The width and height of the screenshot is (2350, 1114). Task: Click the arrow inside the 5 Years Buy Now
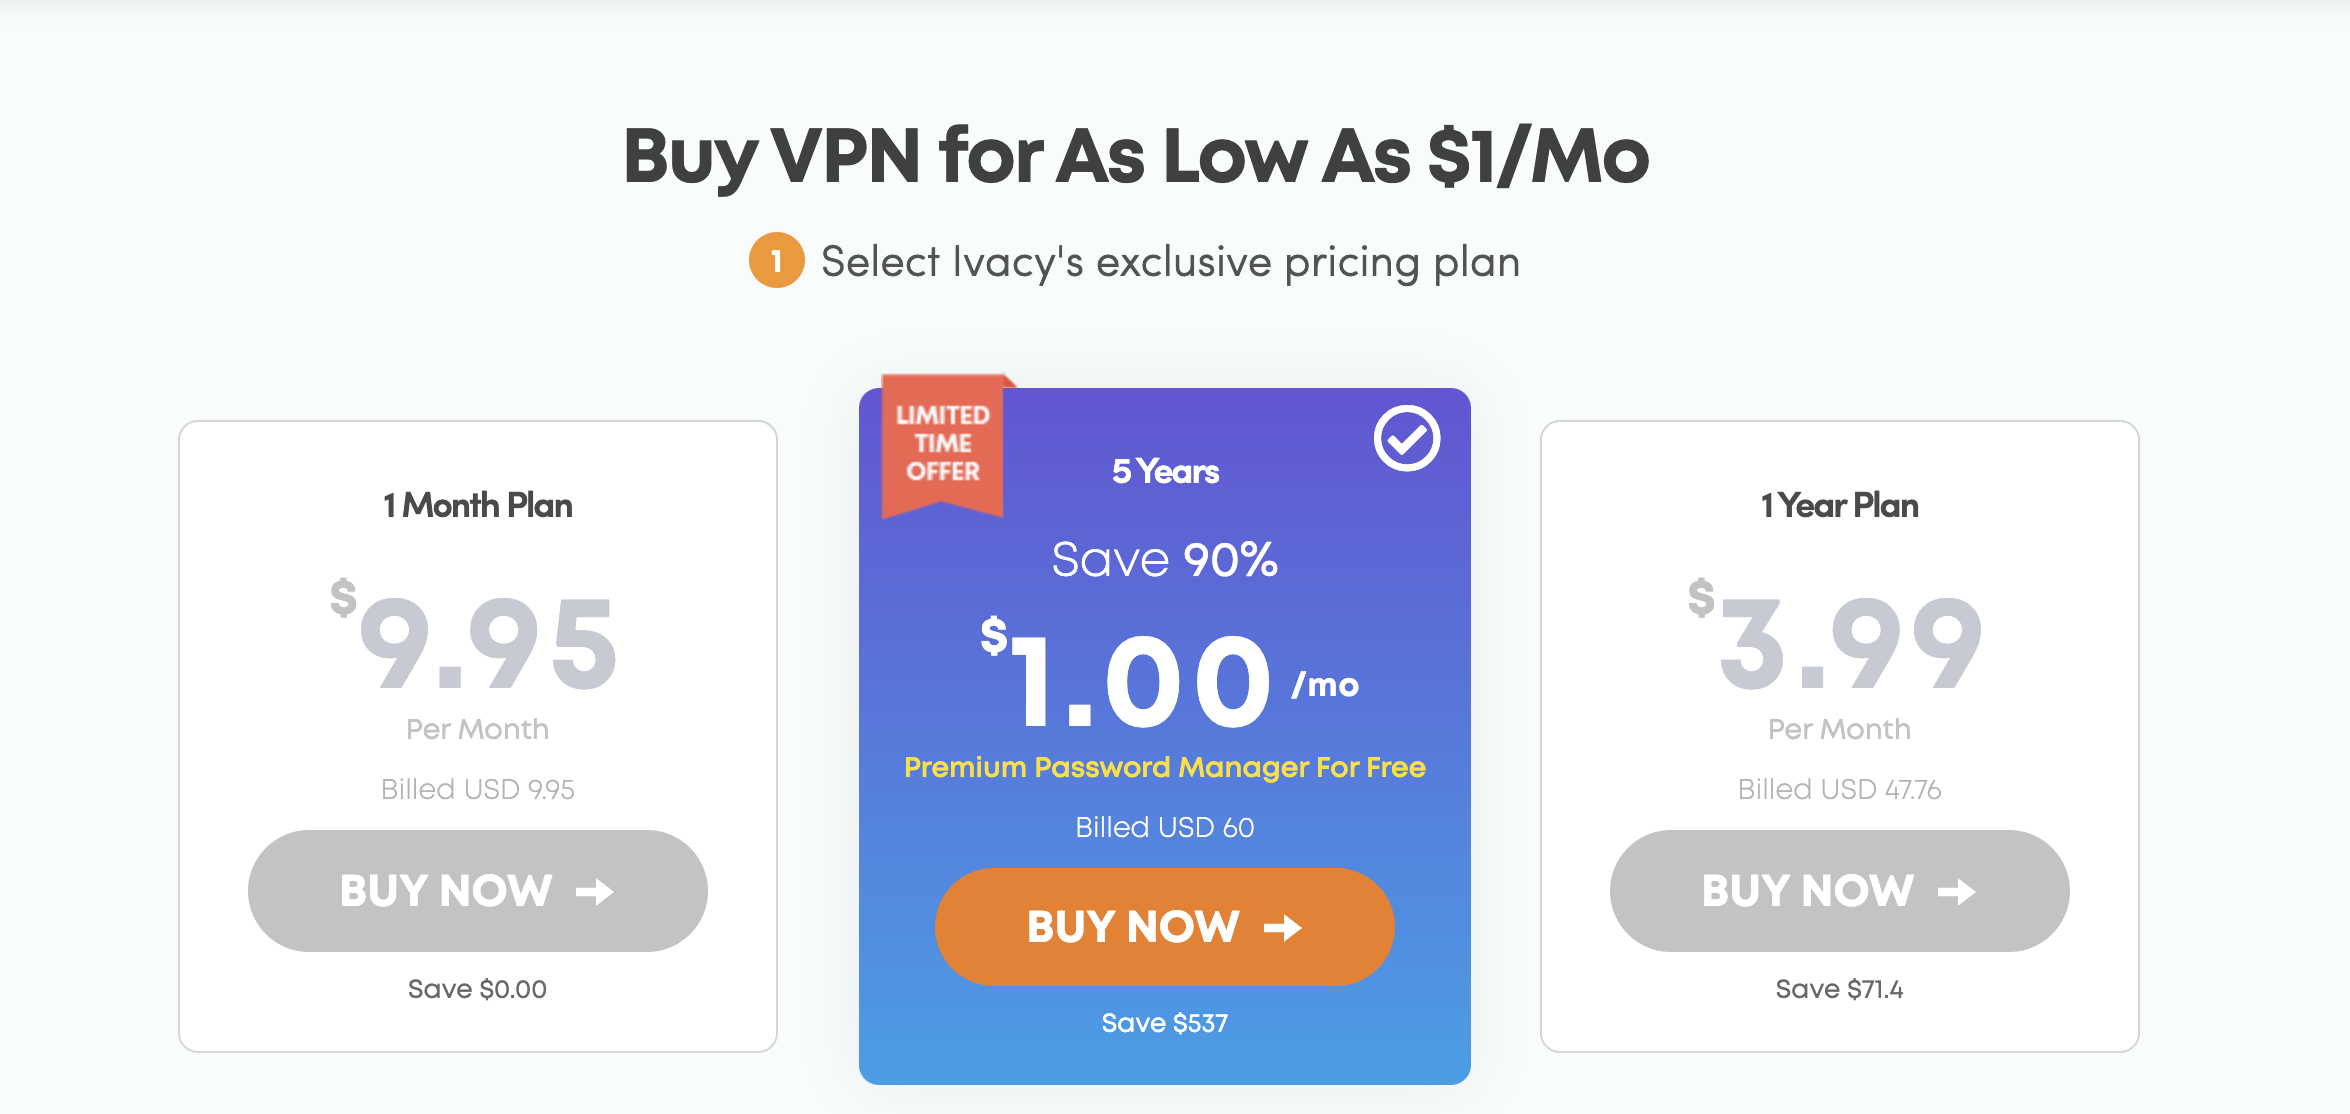(1281, 928)
